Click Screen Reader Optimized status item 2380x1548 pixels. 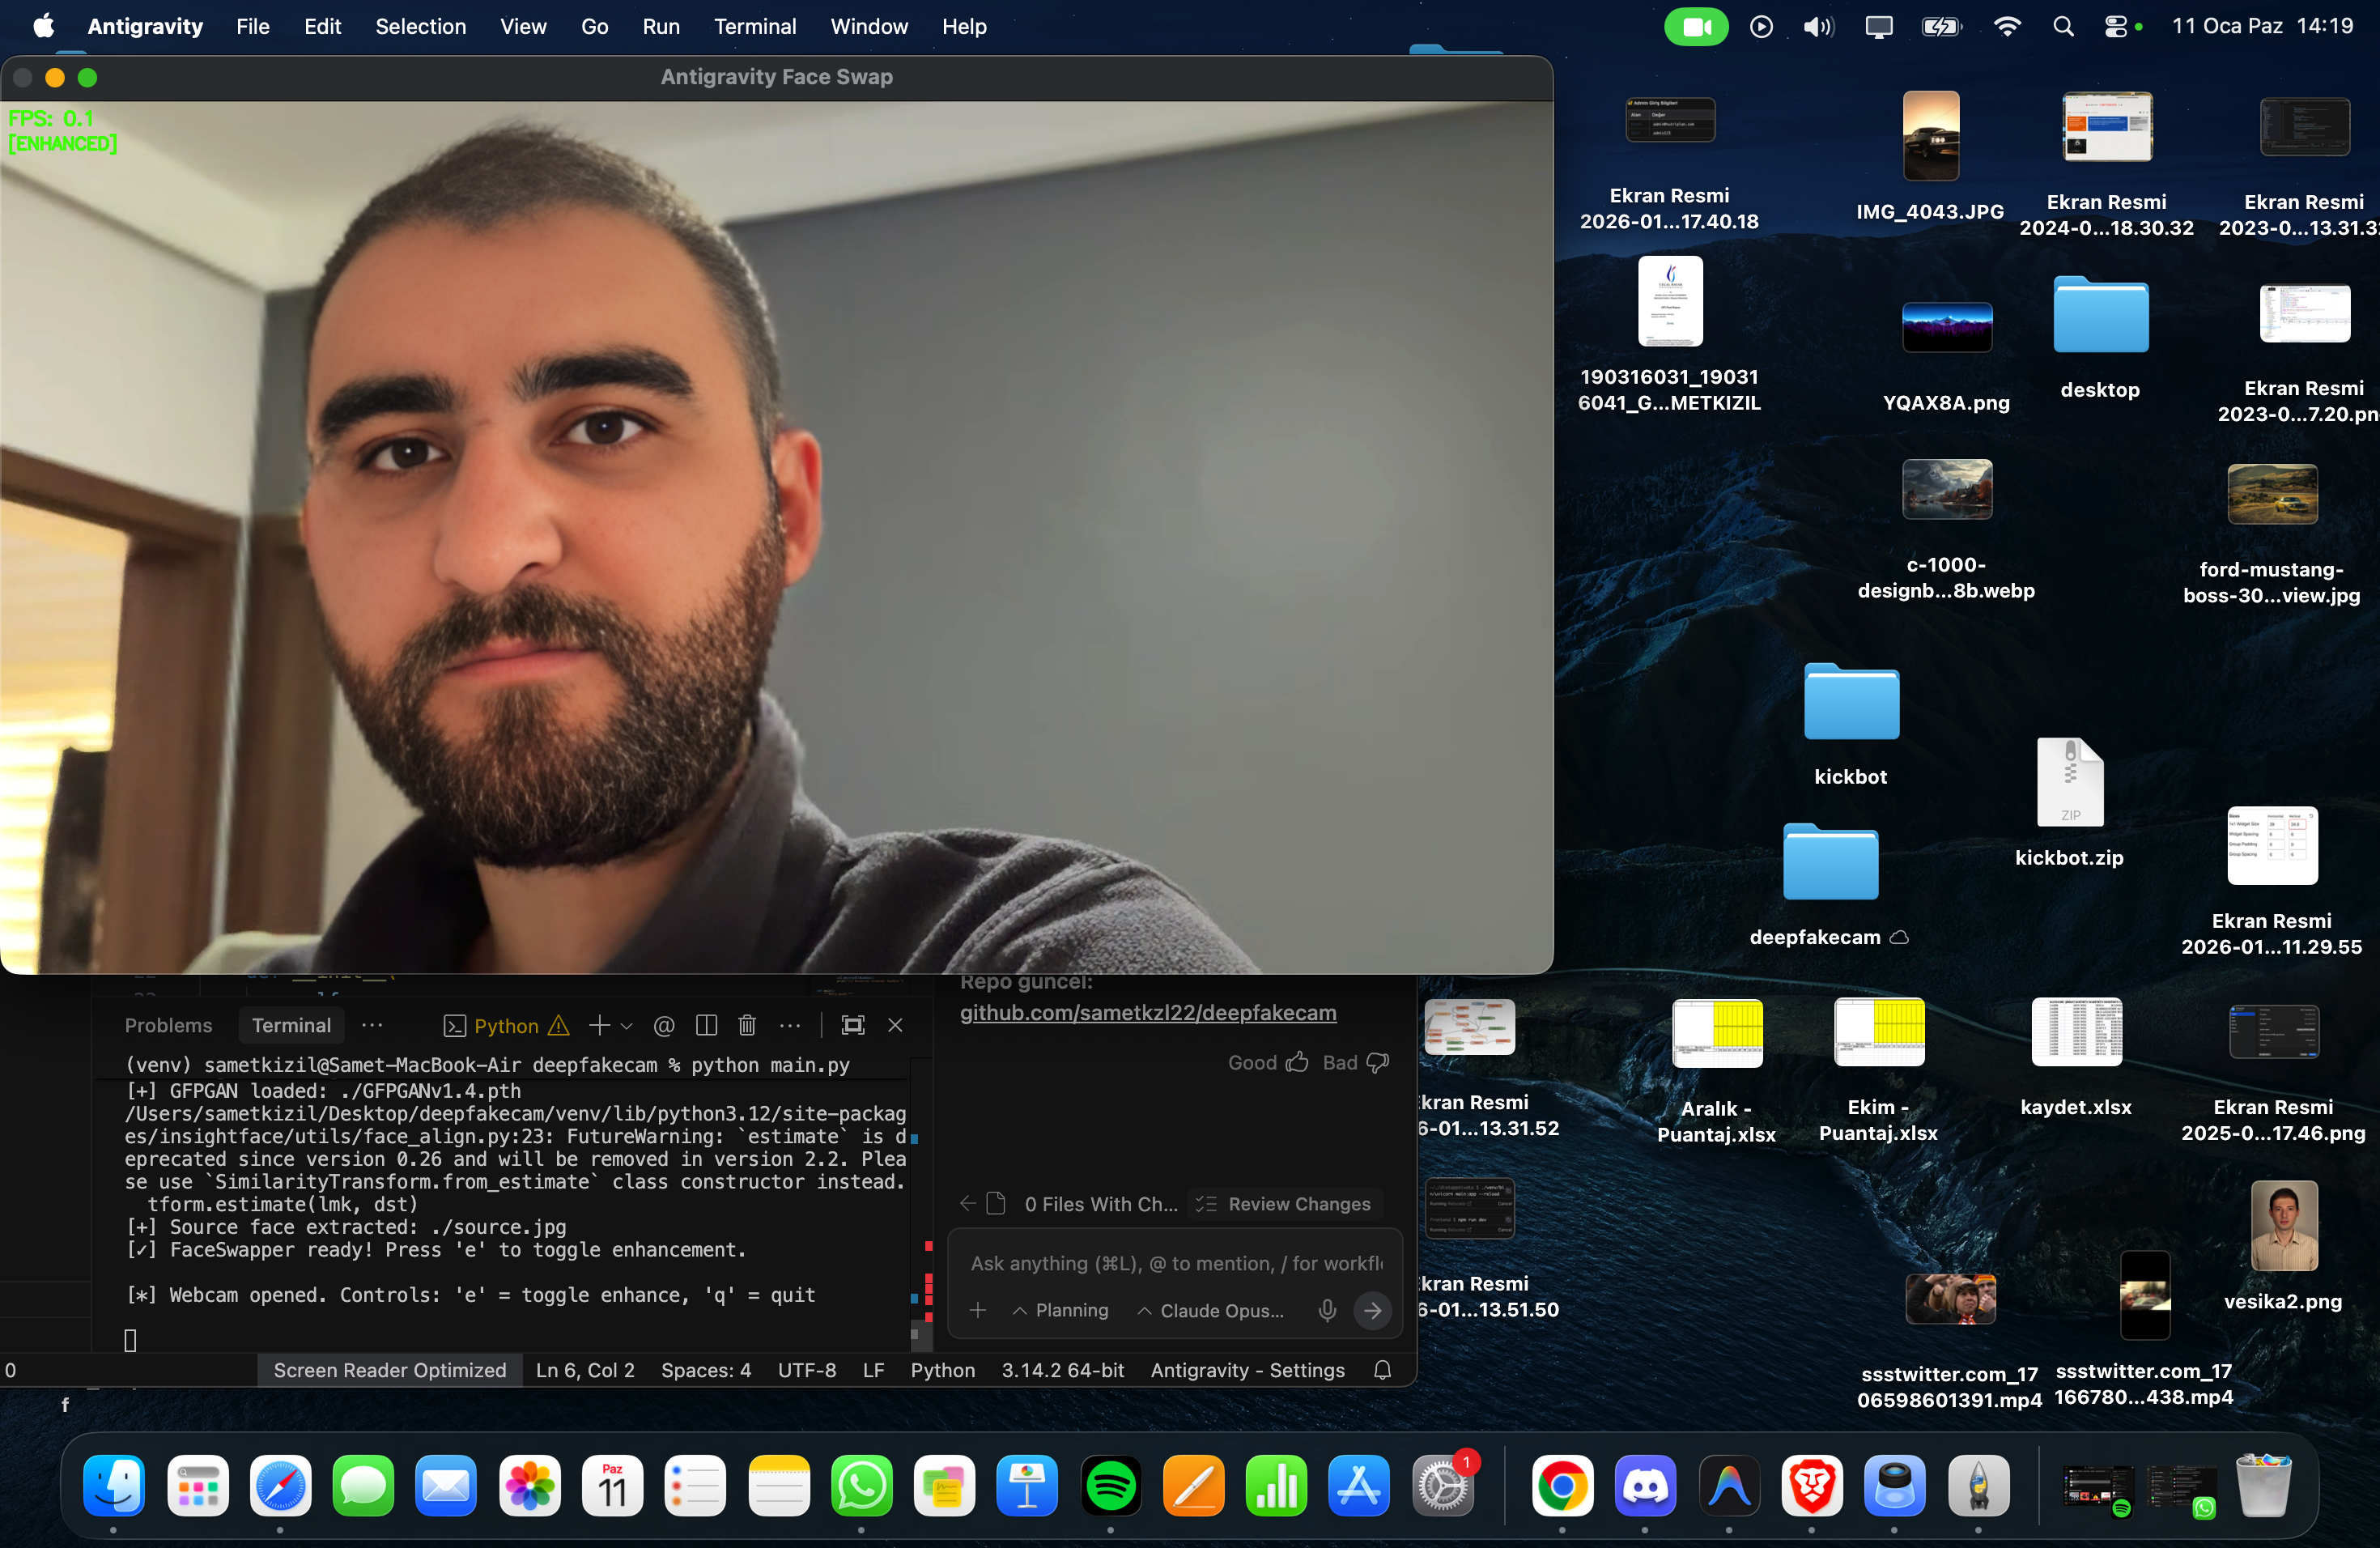pos(390,1370)
